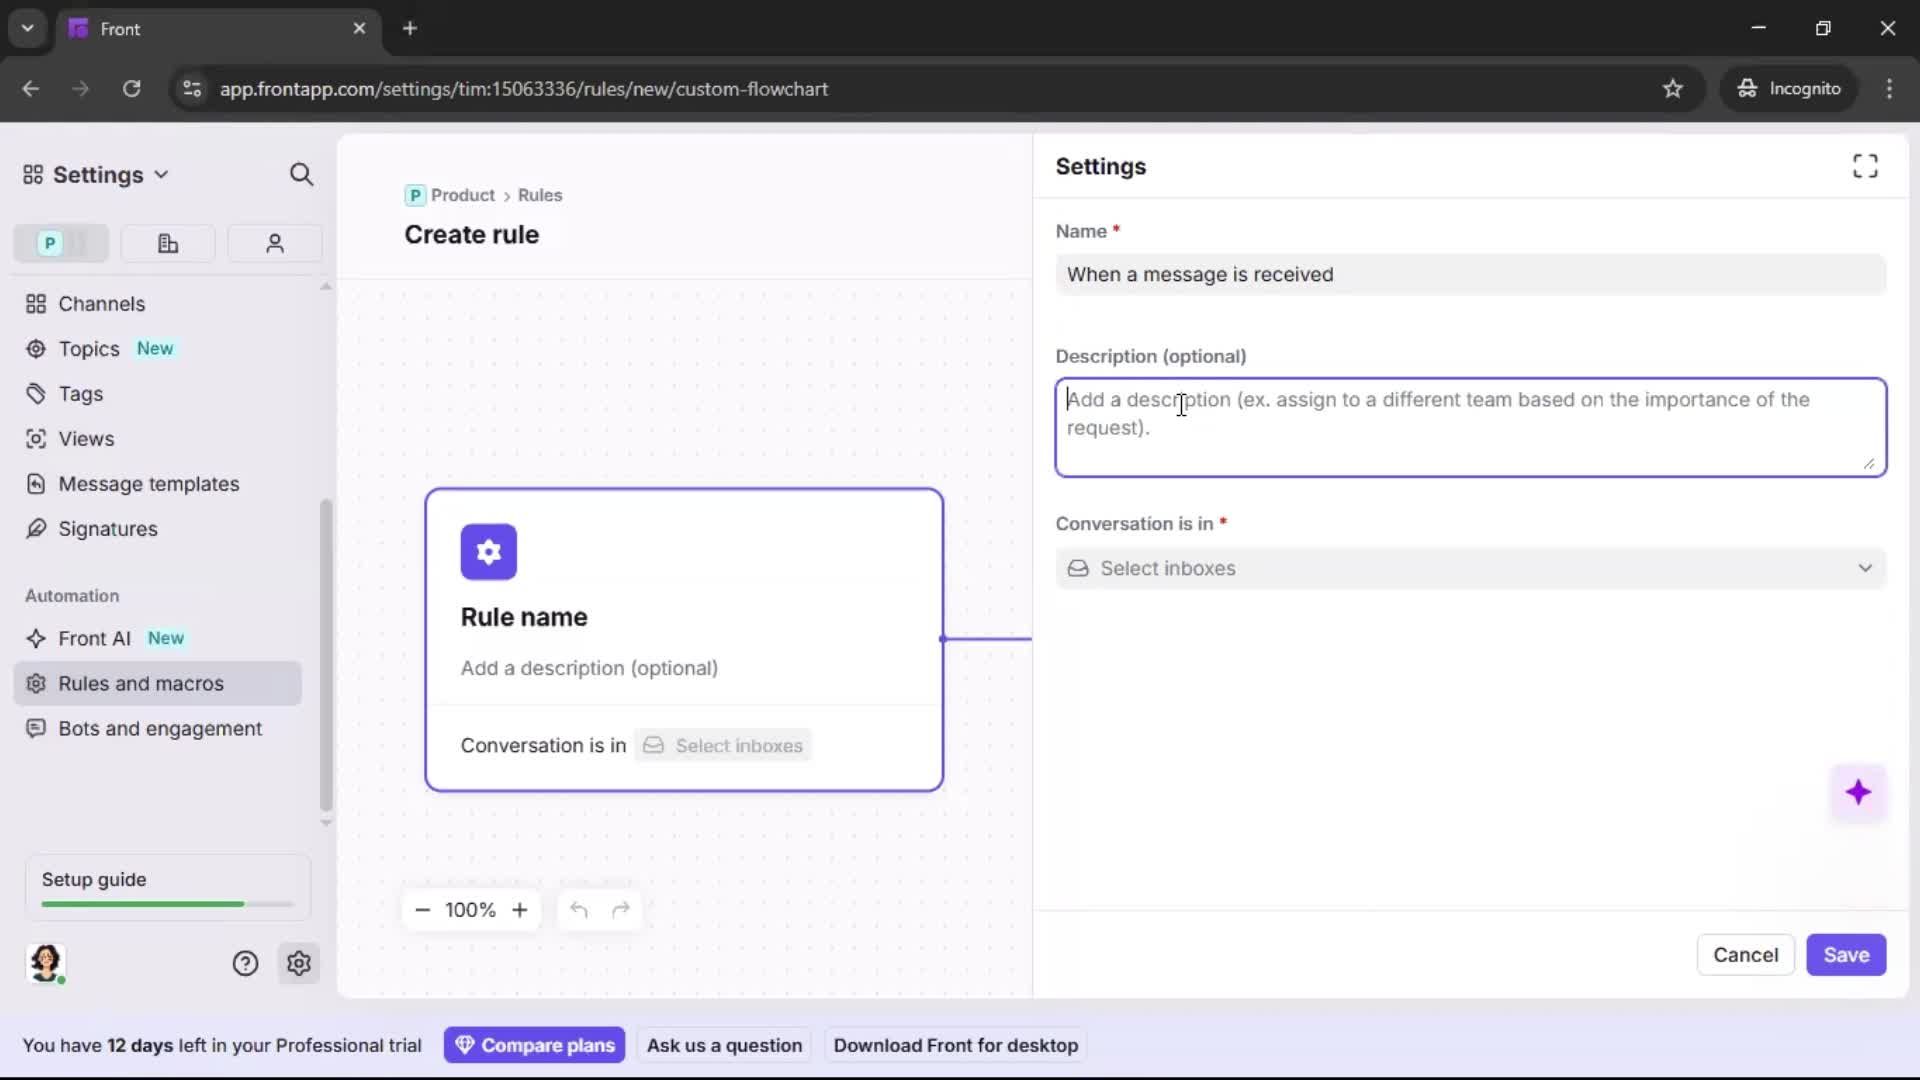Open the Tags section
Viewport: 1920px width, 1080px height.
[x=80, y=394]
